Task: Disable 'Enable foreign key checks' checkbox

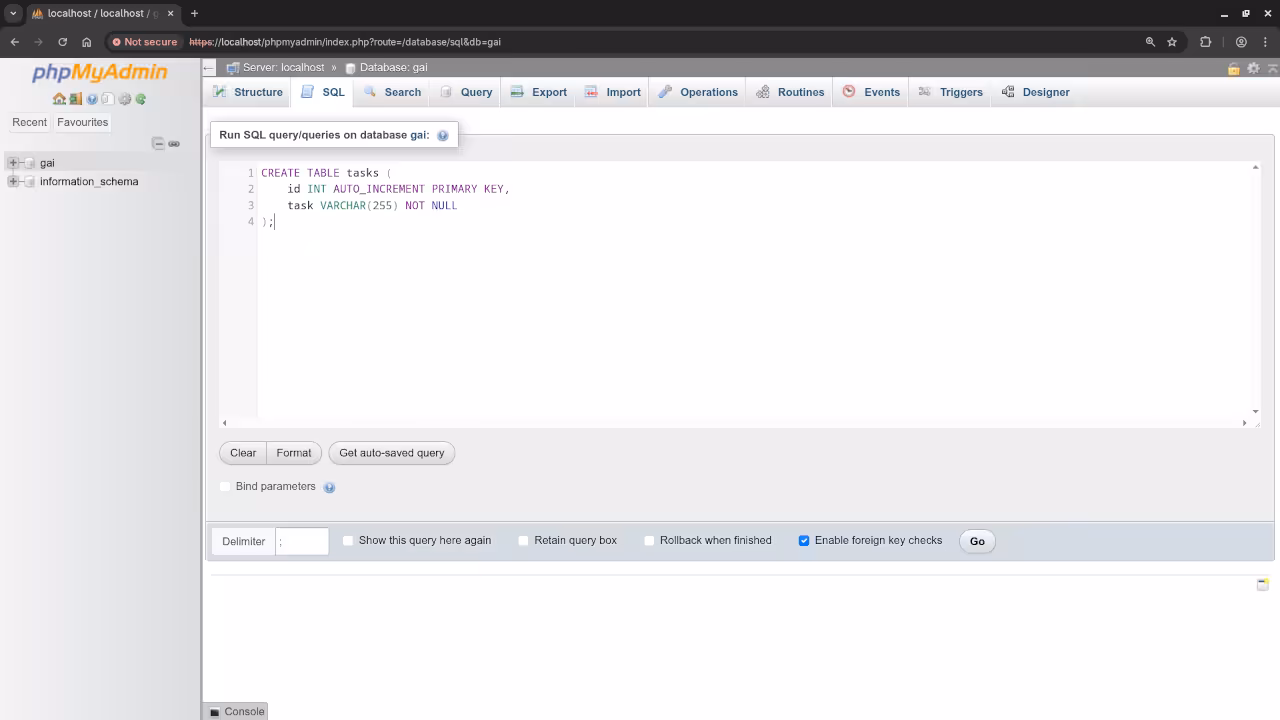Action: pyautogui.click(x=804, y=541)
